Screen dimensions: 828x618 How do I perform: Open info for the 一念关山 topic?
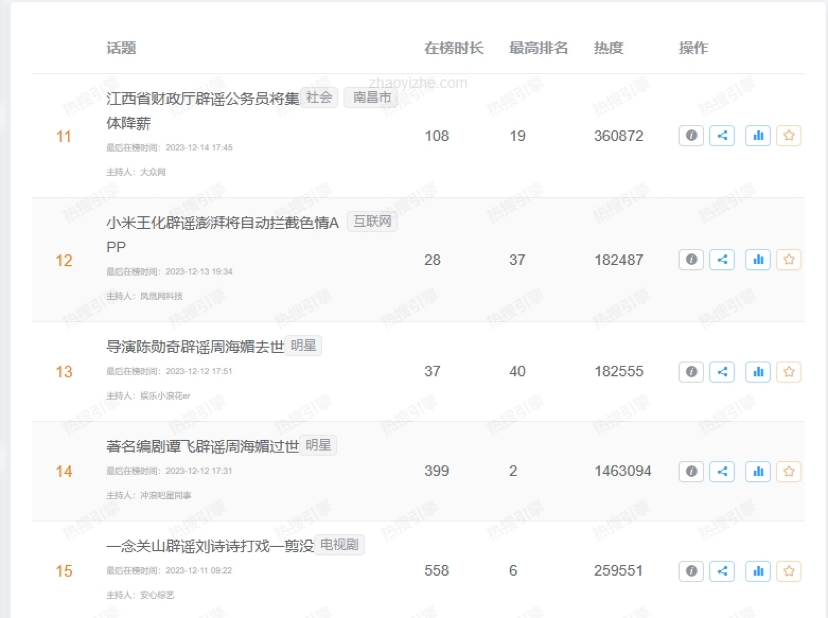(691, 571)
